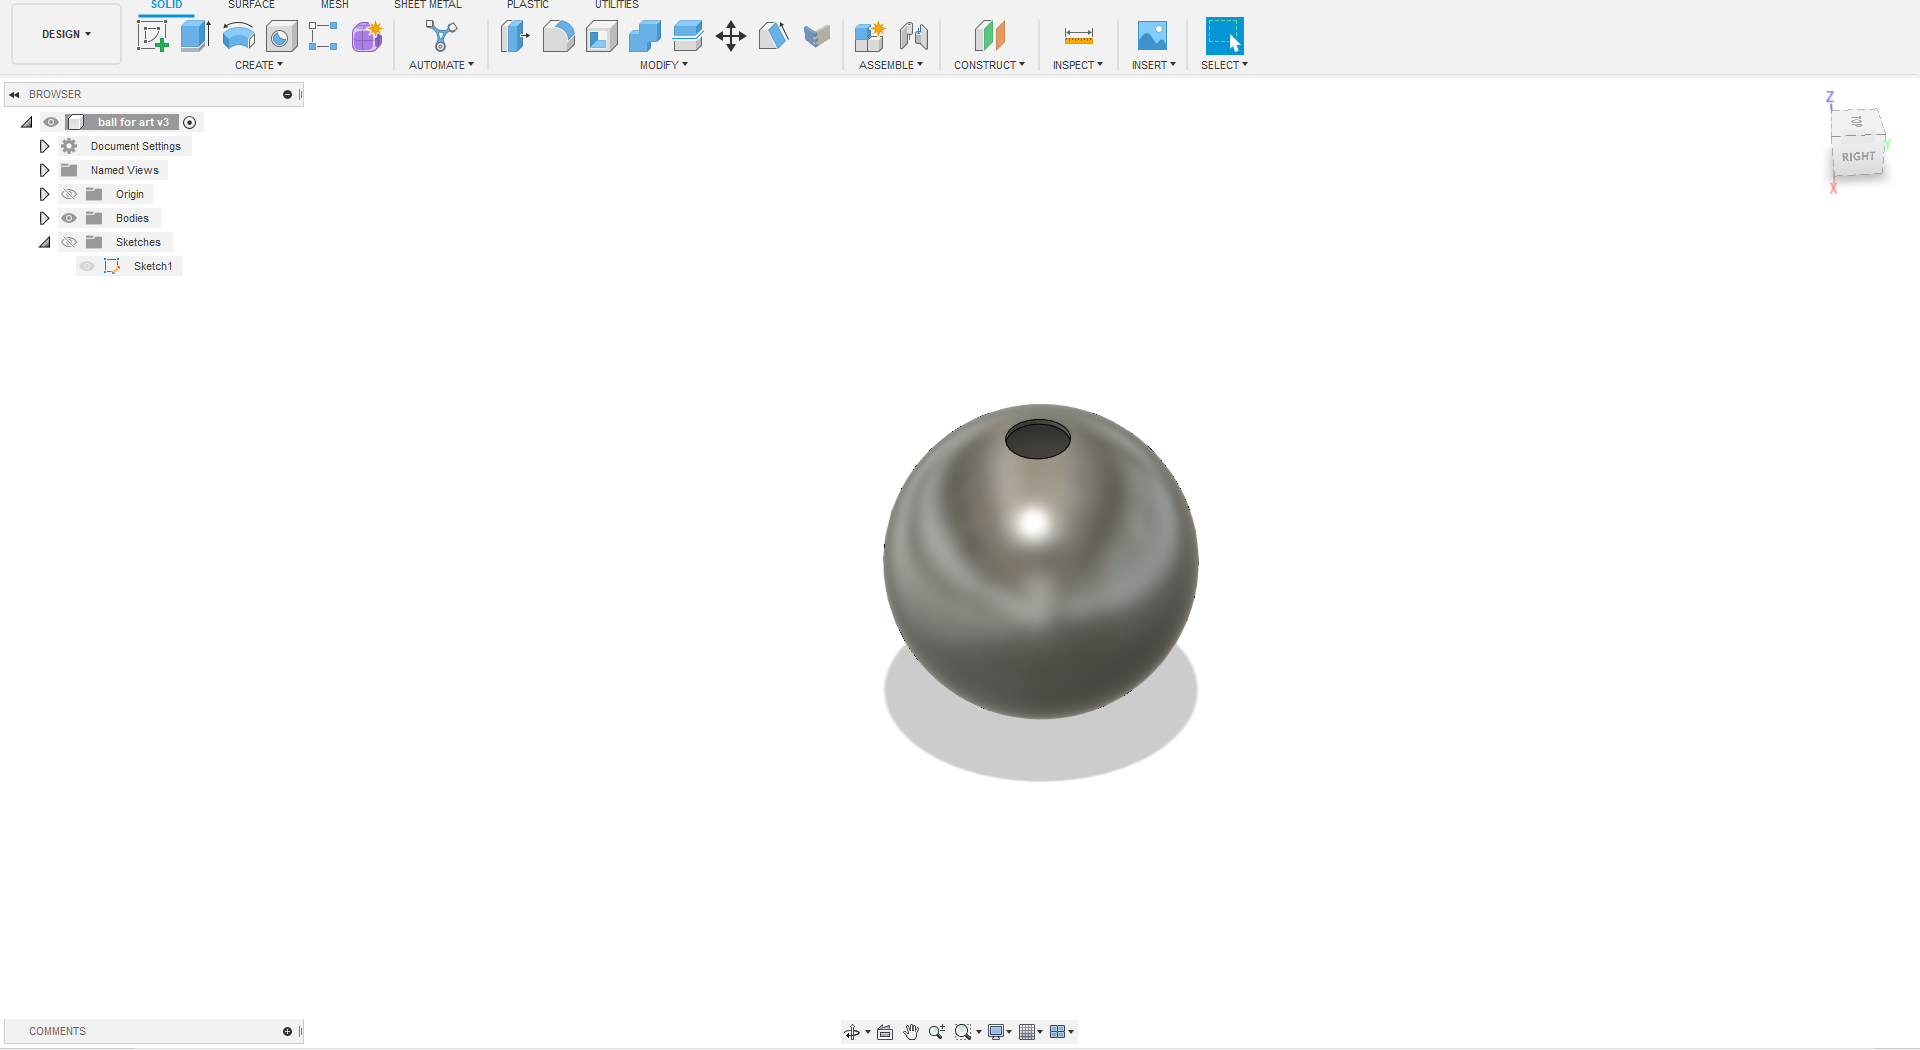Screen dimensions: 1920x1050
Task: Click the Look At icon
Action: click(885, 1032)
